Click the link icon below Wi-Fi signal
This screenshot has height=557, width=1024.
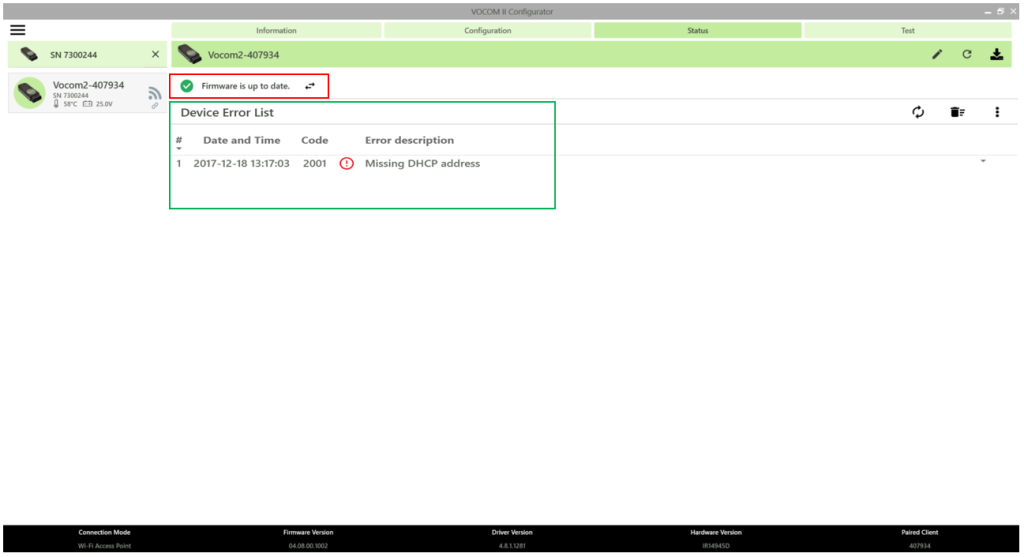tap(155, 106)
